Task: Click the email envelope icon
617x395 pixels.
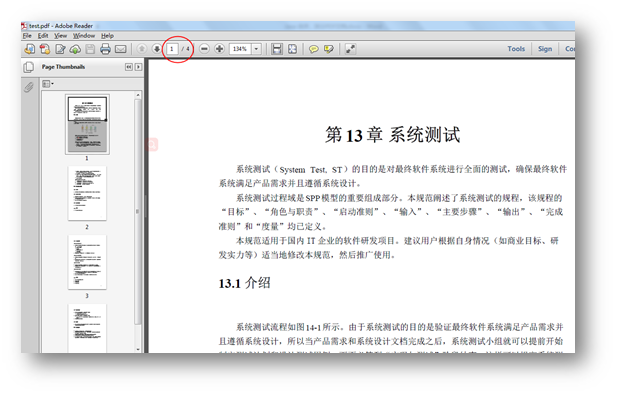Action: pyautogui.click(x=121, y=49)
